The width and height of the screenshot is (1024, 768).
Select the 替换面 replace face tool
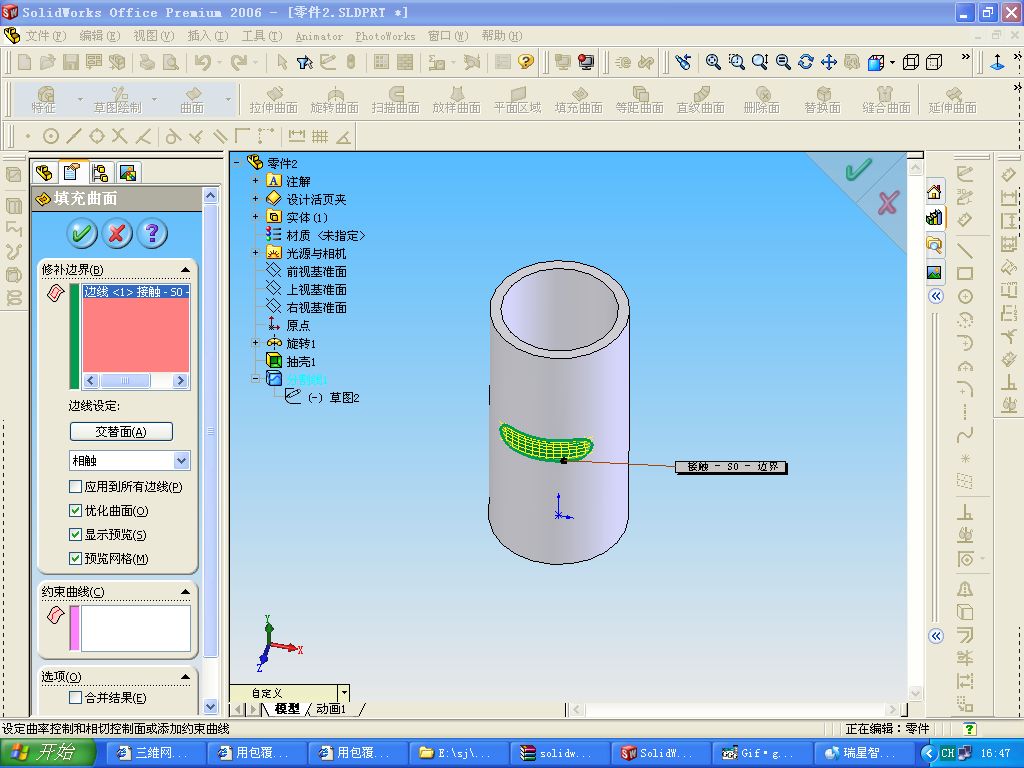pos(822,100)
